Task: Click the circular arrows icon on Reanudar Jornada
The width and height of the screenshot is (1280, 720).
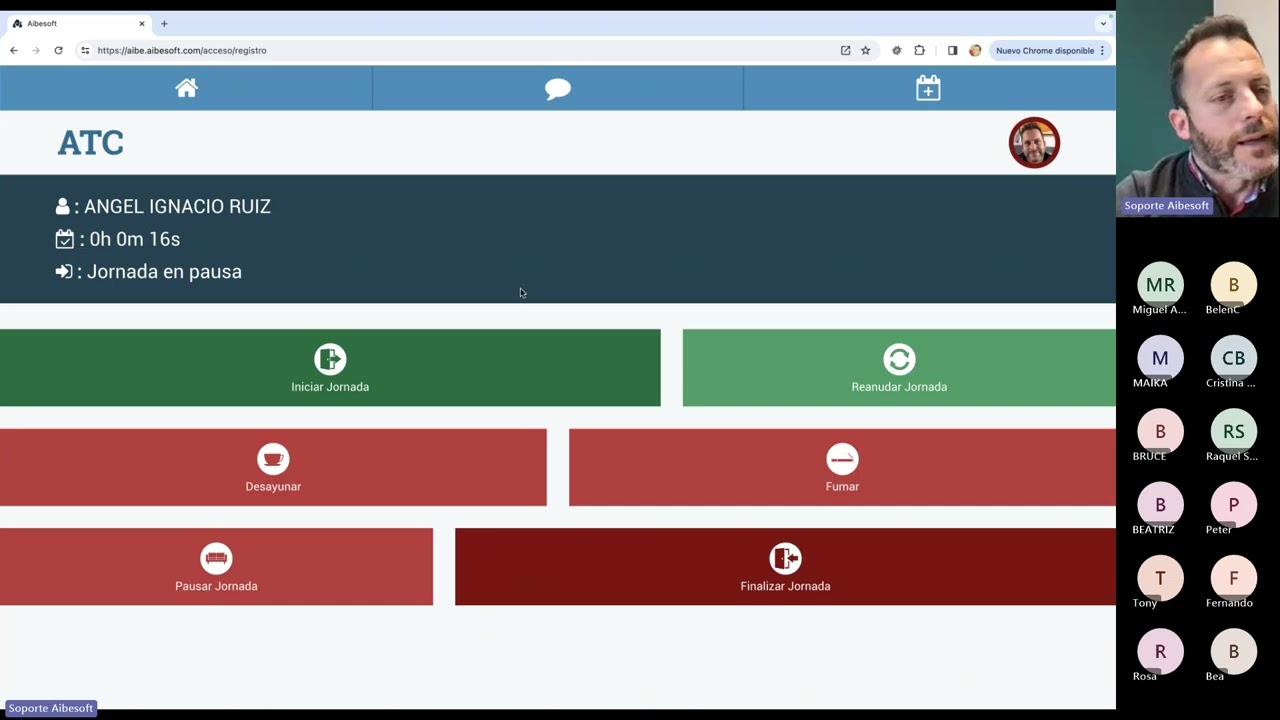Action: (899, 359)
